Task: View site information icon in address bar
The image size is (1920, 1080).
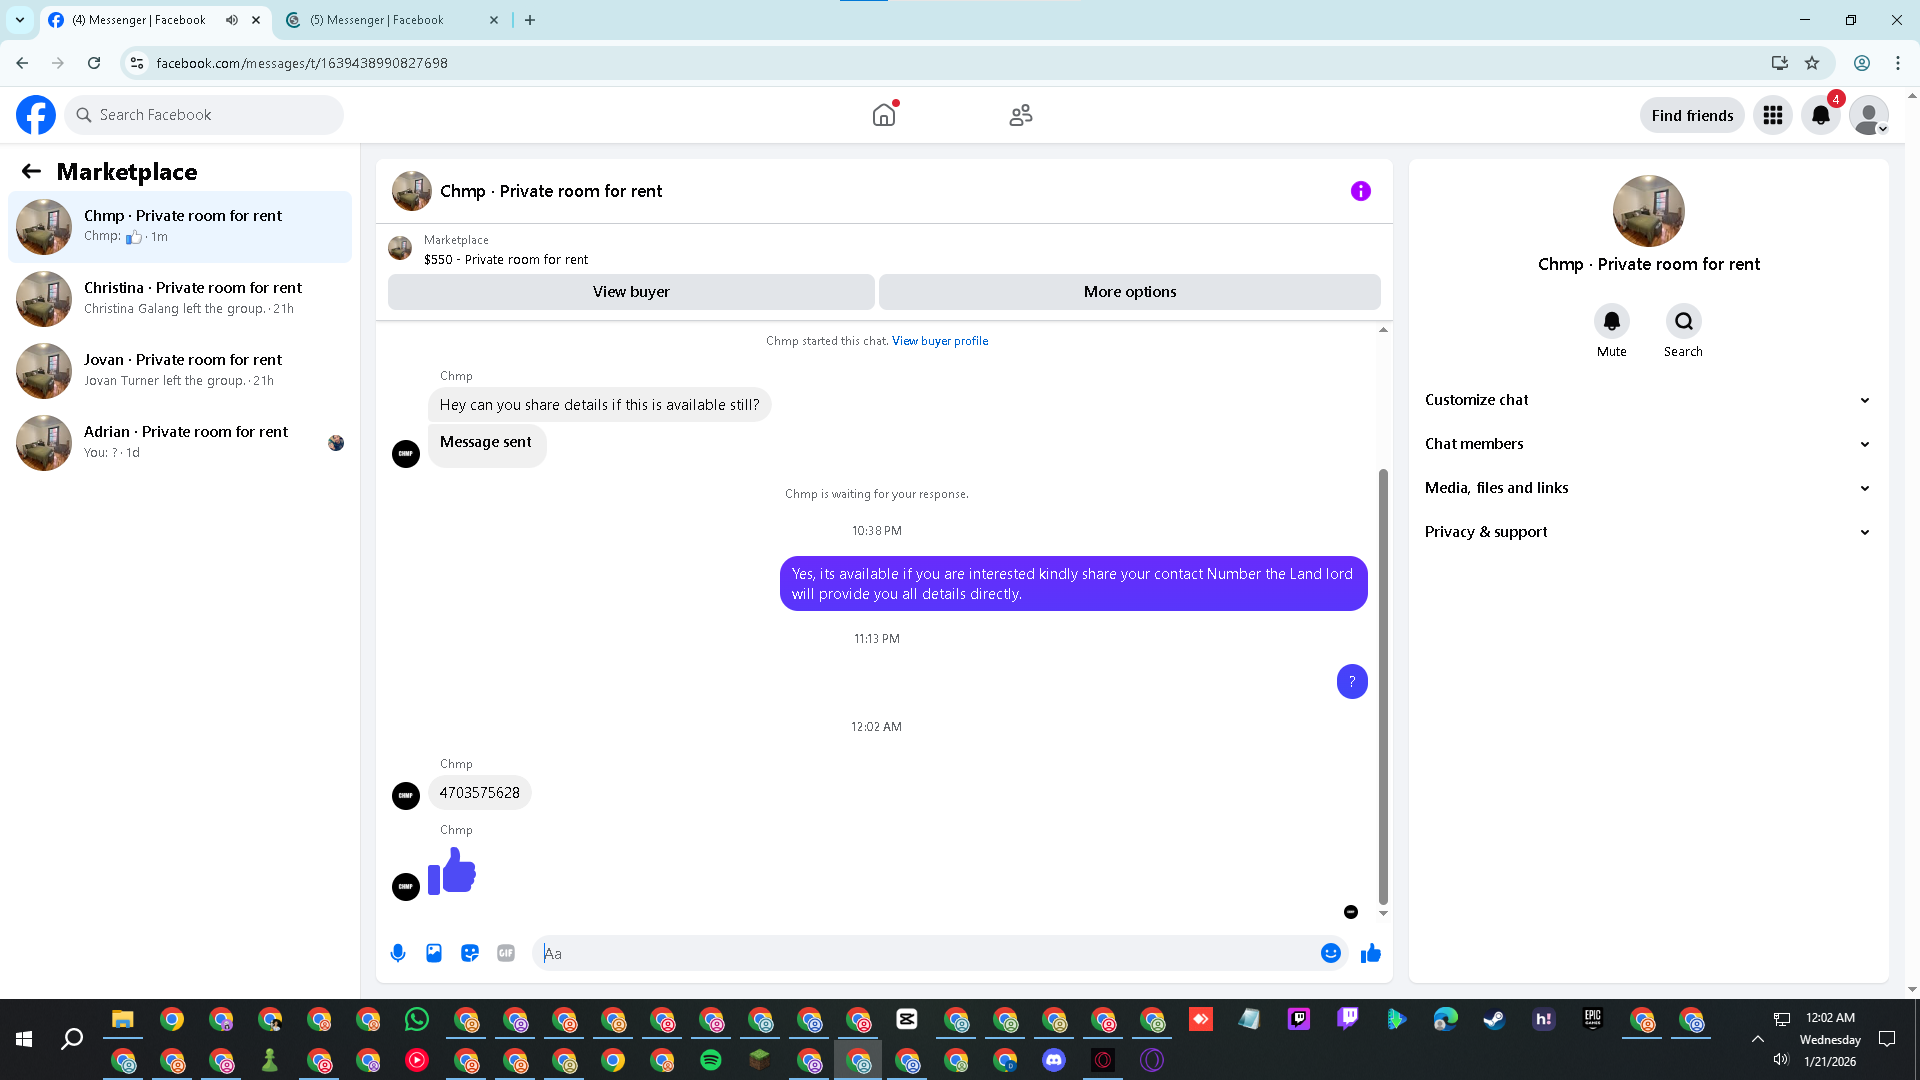Action: tap(137, 63)
